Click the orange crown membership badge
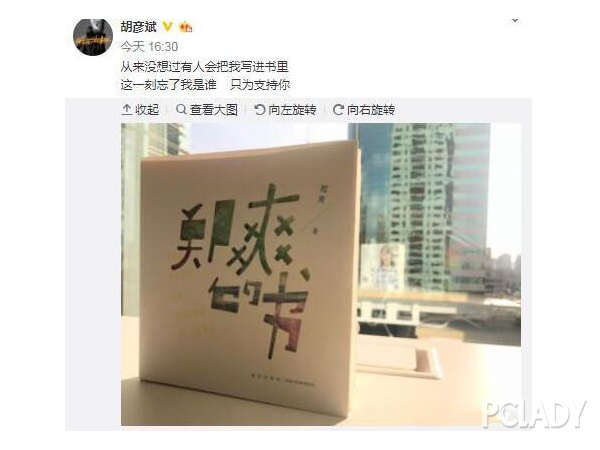 [186, 27]
